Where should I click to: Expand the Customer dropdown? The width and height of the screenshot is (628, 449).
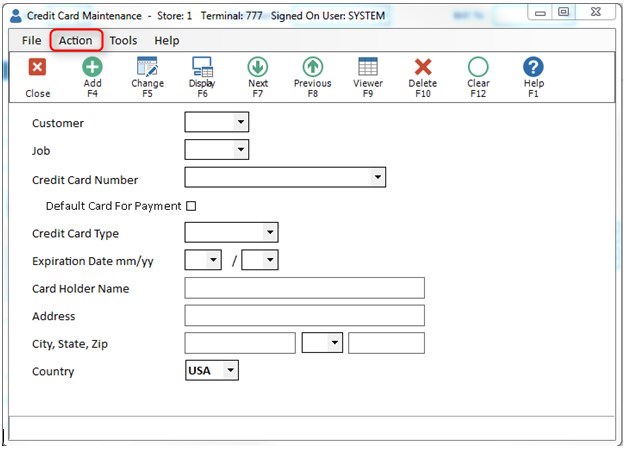240,123
